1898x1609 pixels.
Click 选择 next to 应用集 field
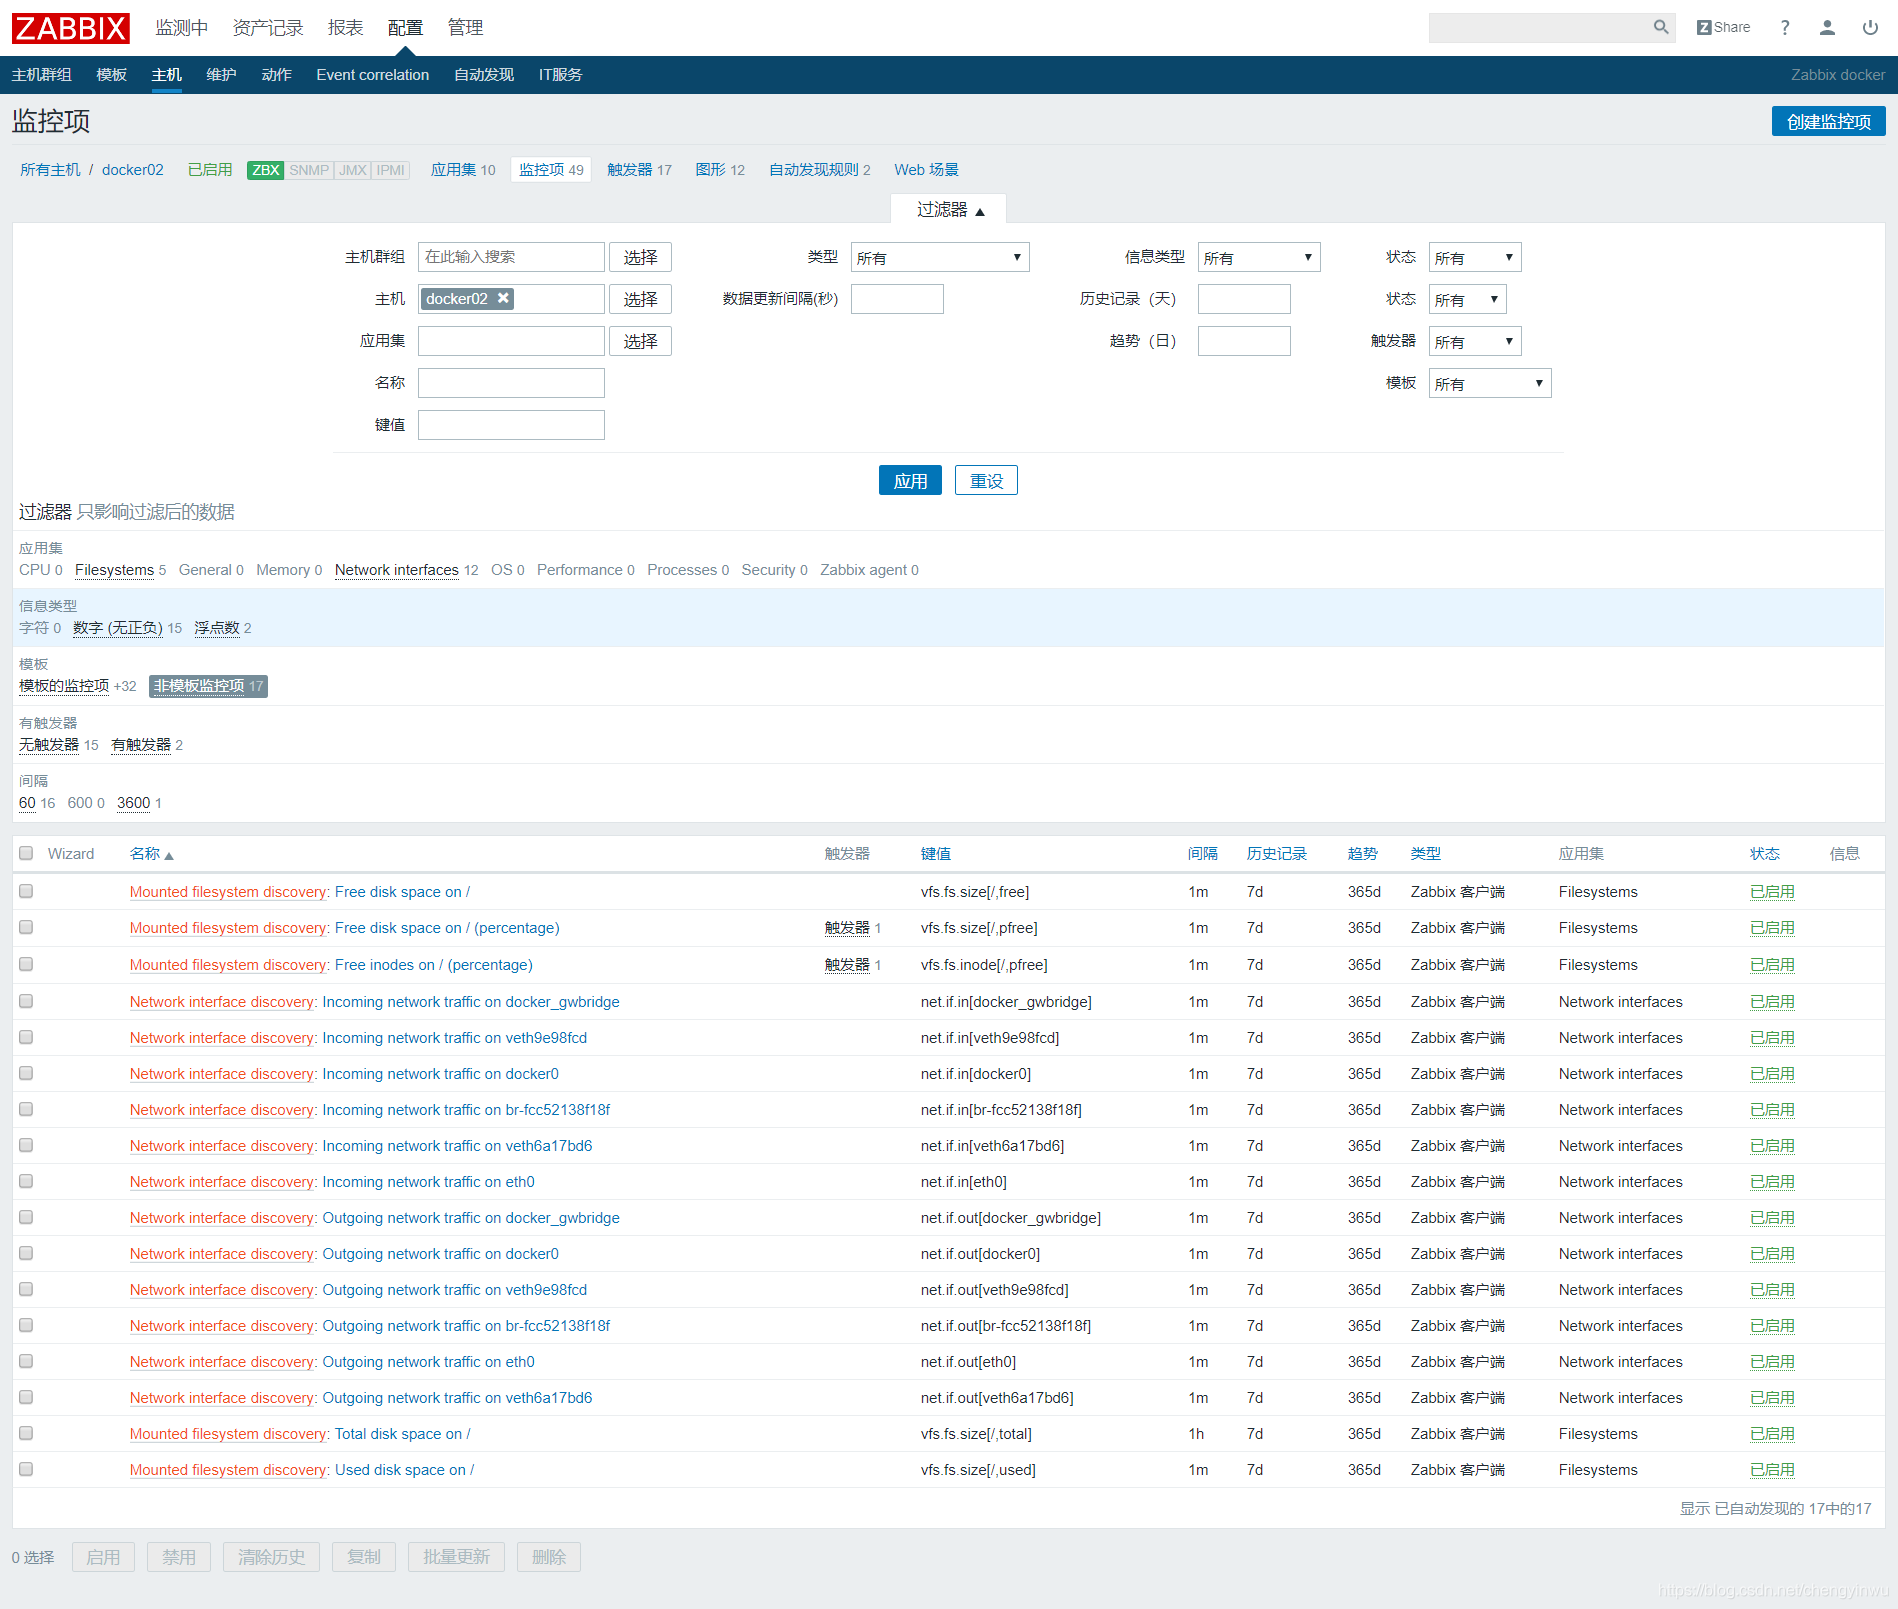640,341
